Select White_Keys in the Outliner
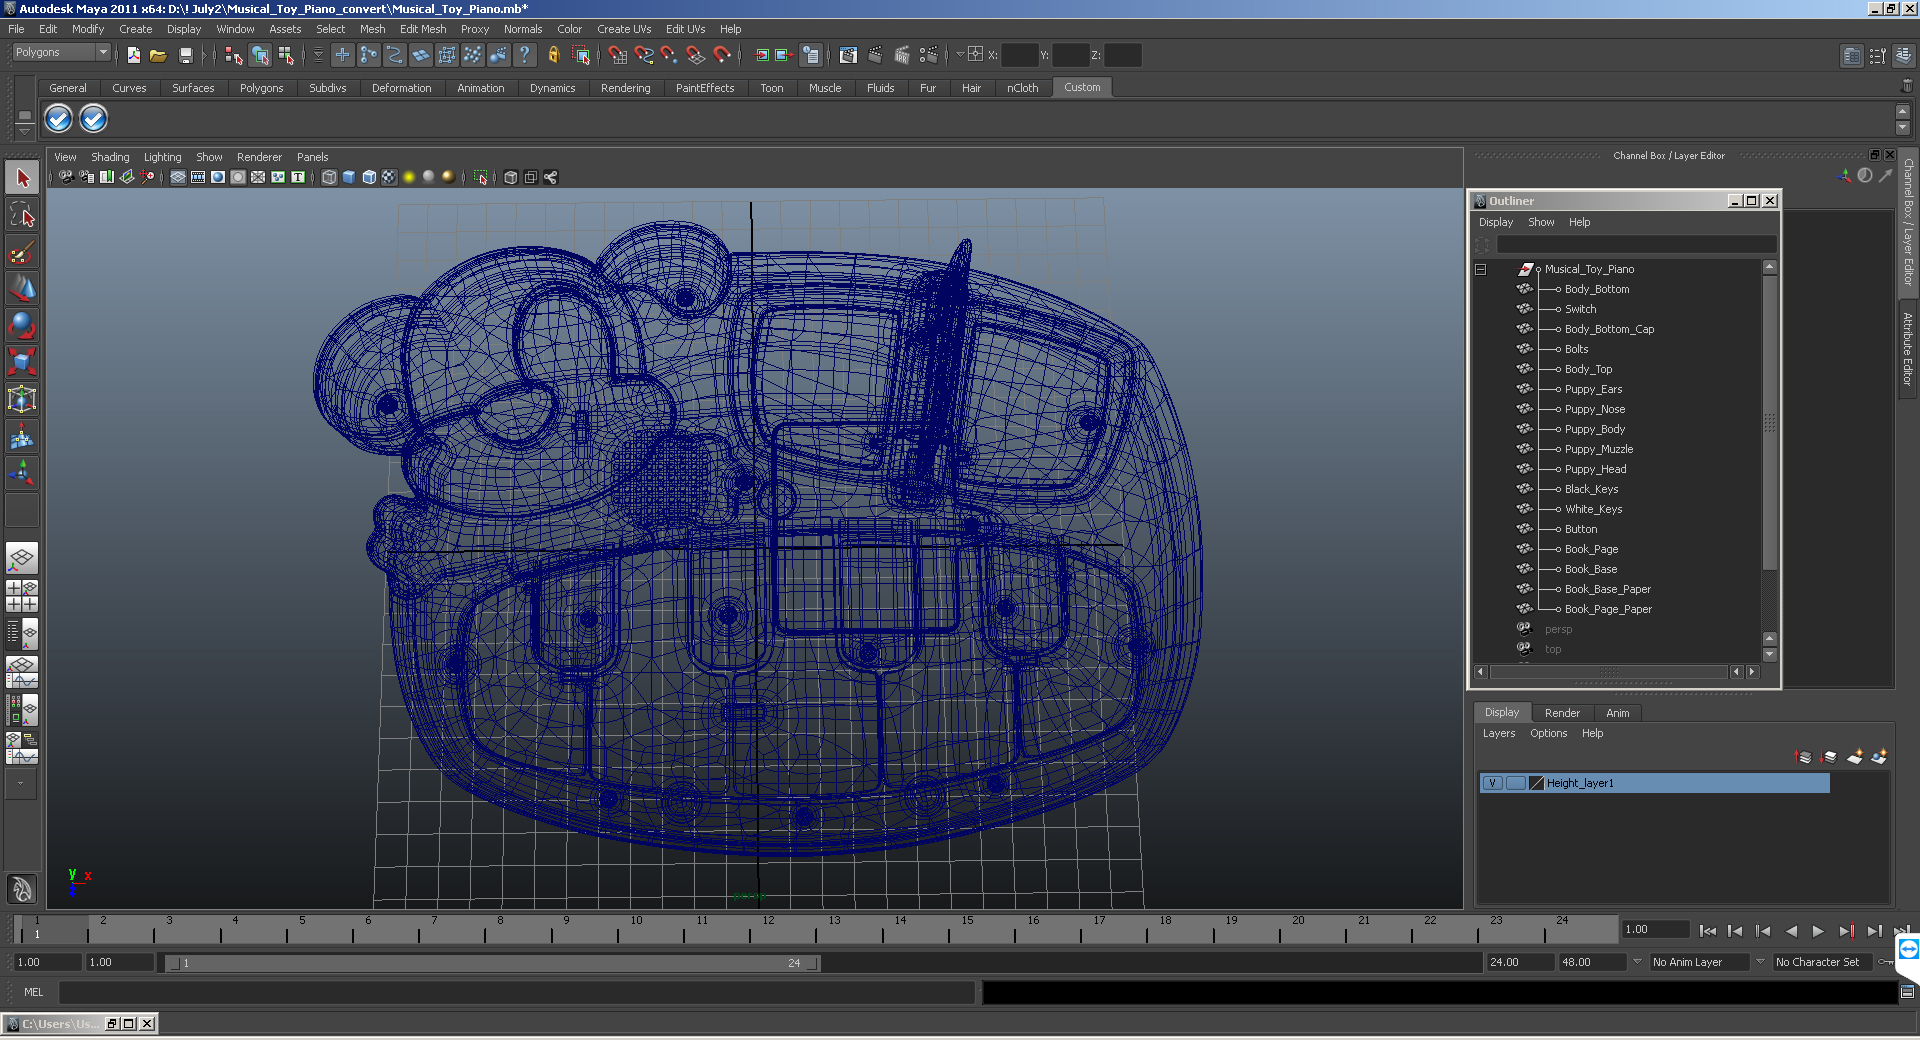 point(1593,509)
